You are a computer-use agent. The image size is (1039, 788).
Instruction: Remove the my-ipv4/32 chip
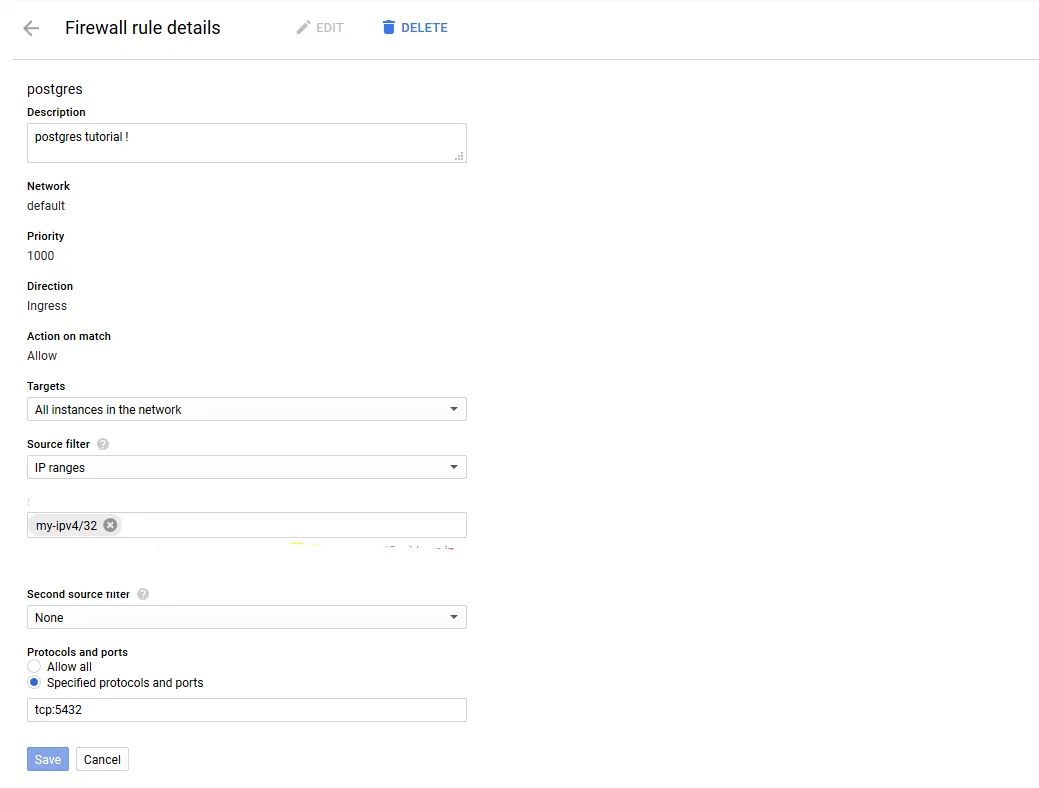[x=110, y=525]
